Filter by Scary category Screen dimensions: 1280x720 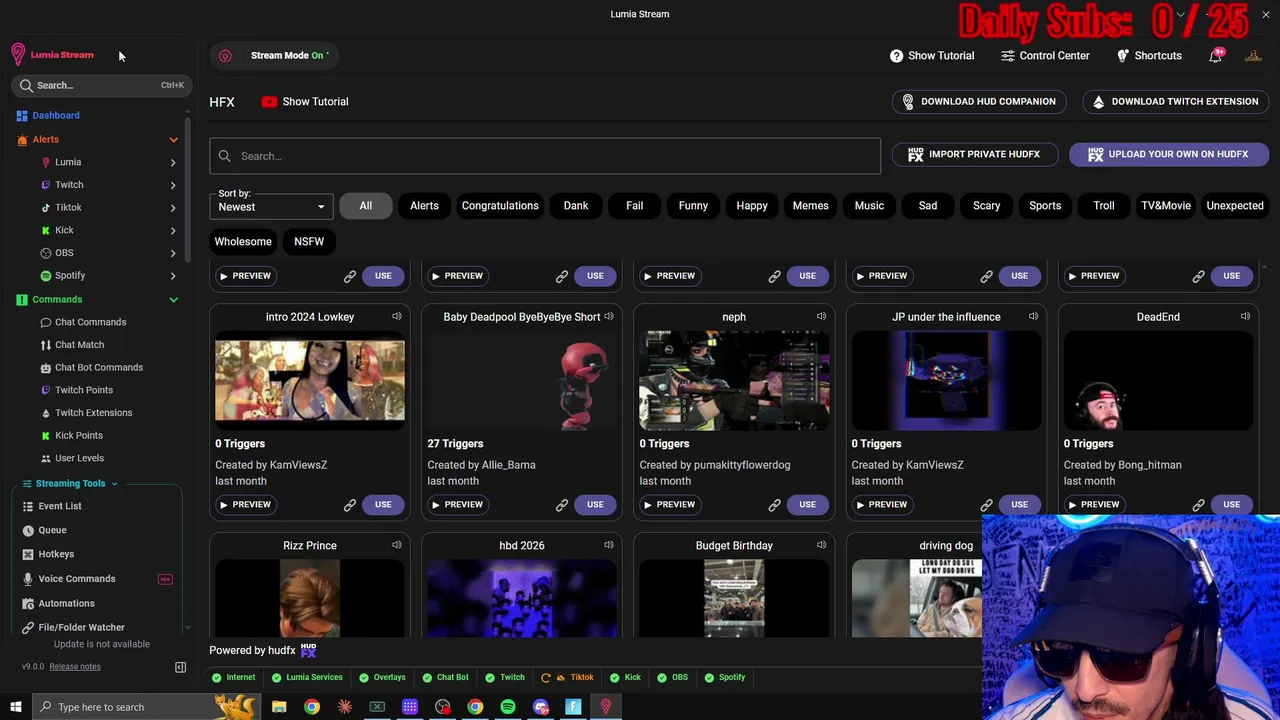pyautogui.click(x=986, y=206)
